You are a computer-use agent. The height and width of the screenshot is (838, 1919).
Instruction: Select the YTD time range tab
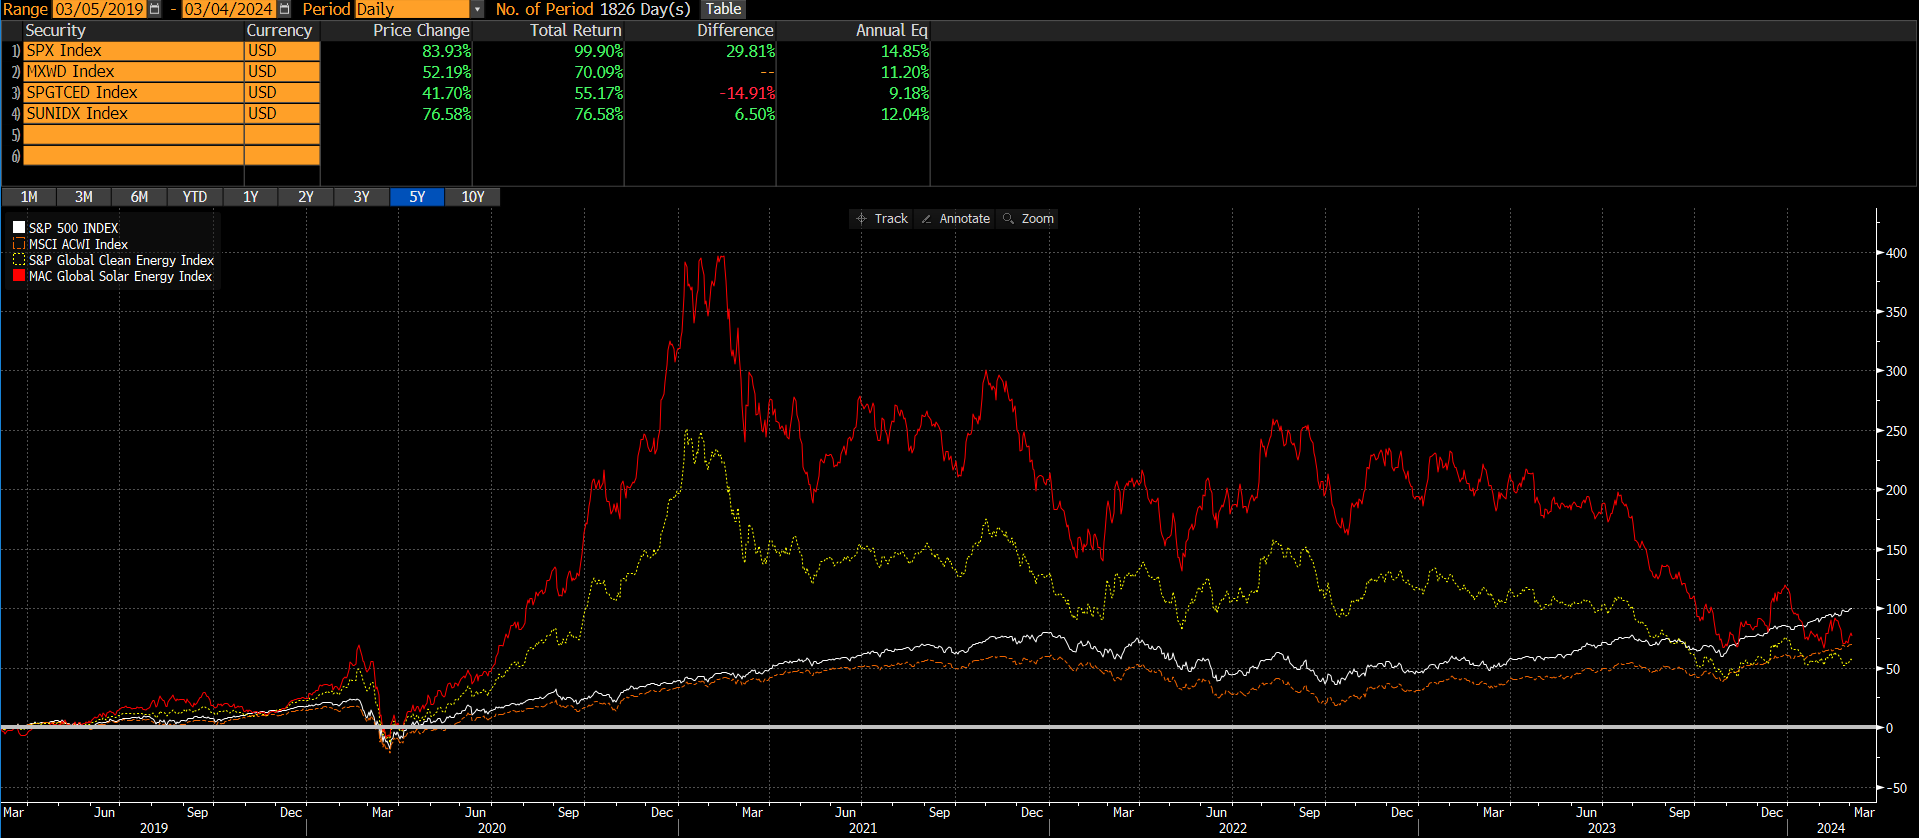click(195, 197)
